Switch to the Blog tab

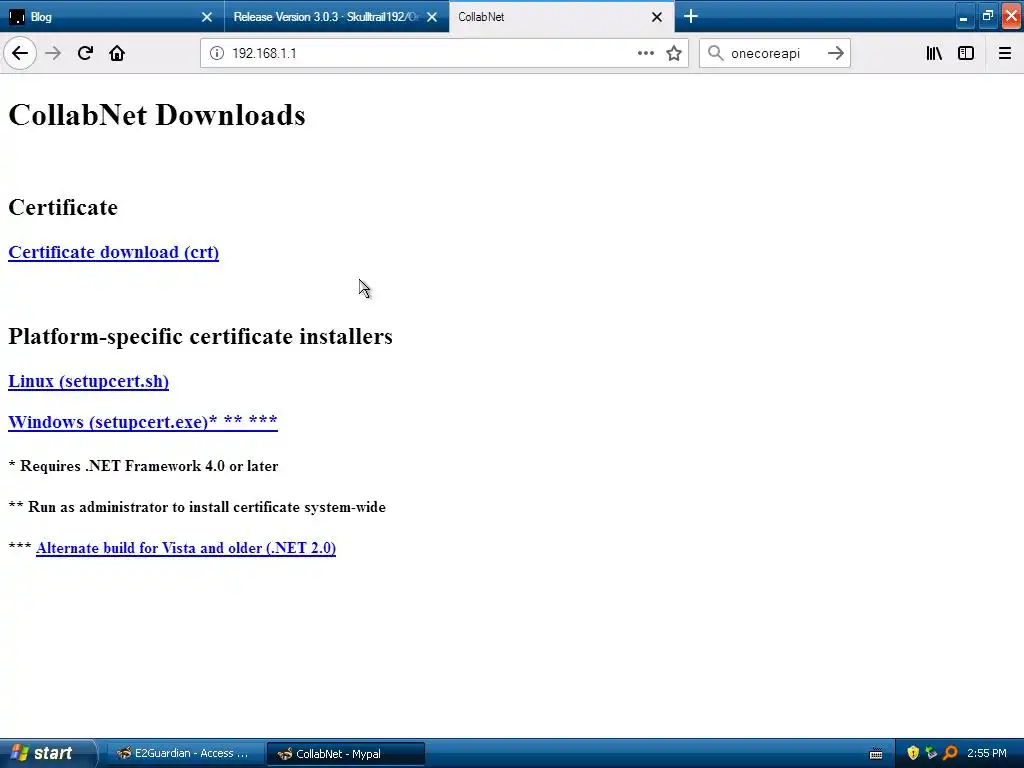click(112, 17)
